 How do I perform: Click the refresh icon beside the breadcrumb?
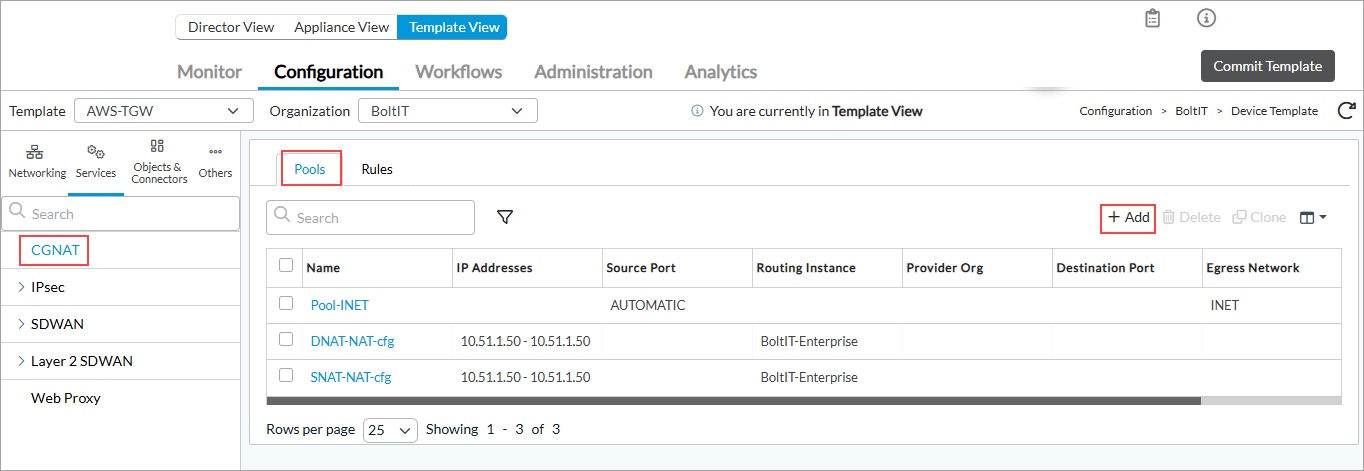click(1346, 111)
